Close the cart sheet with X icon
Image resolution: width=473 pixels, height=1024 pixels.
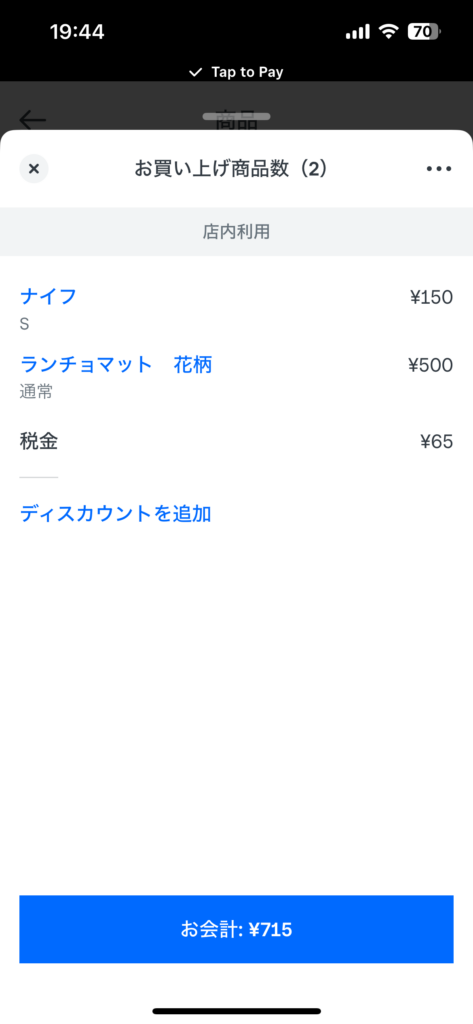pos(34,169)
